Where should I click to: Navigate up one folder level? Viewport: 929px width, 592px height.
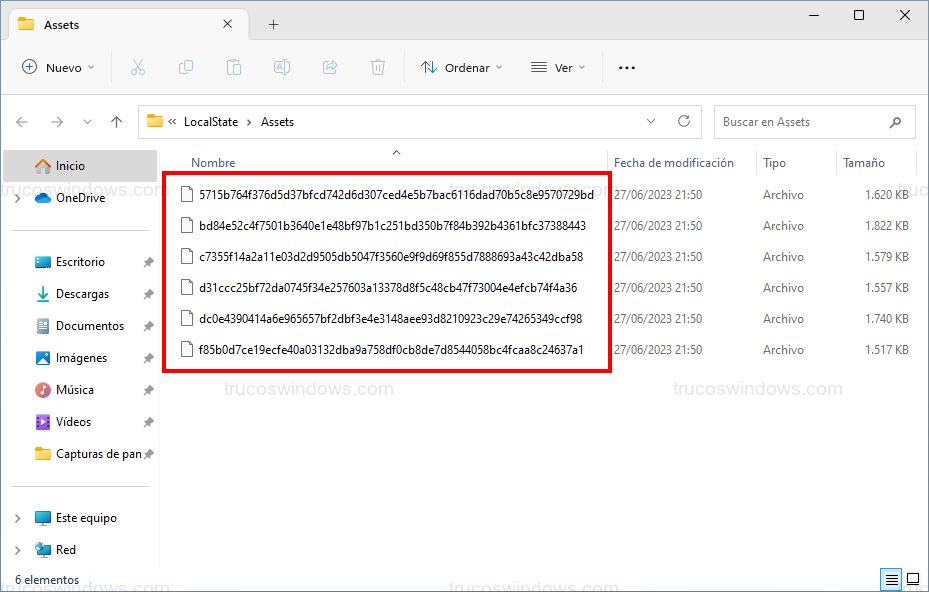tap(116, 121)
